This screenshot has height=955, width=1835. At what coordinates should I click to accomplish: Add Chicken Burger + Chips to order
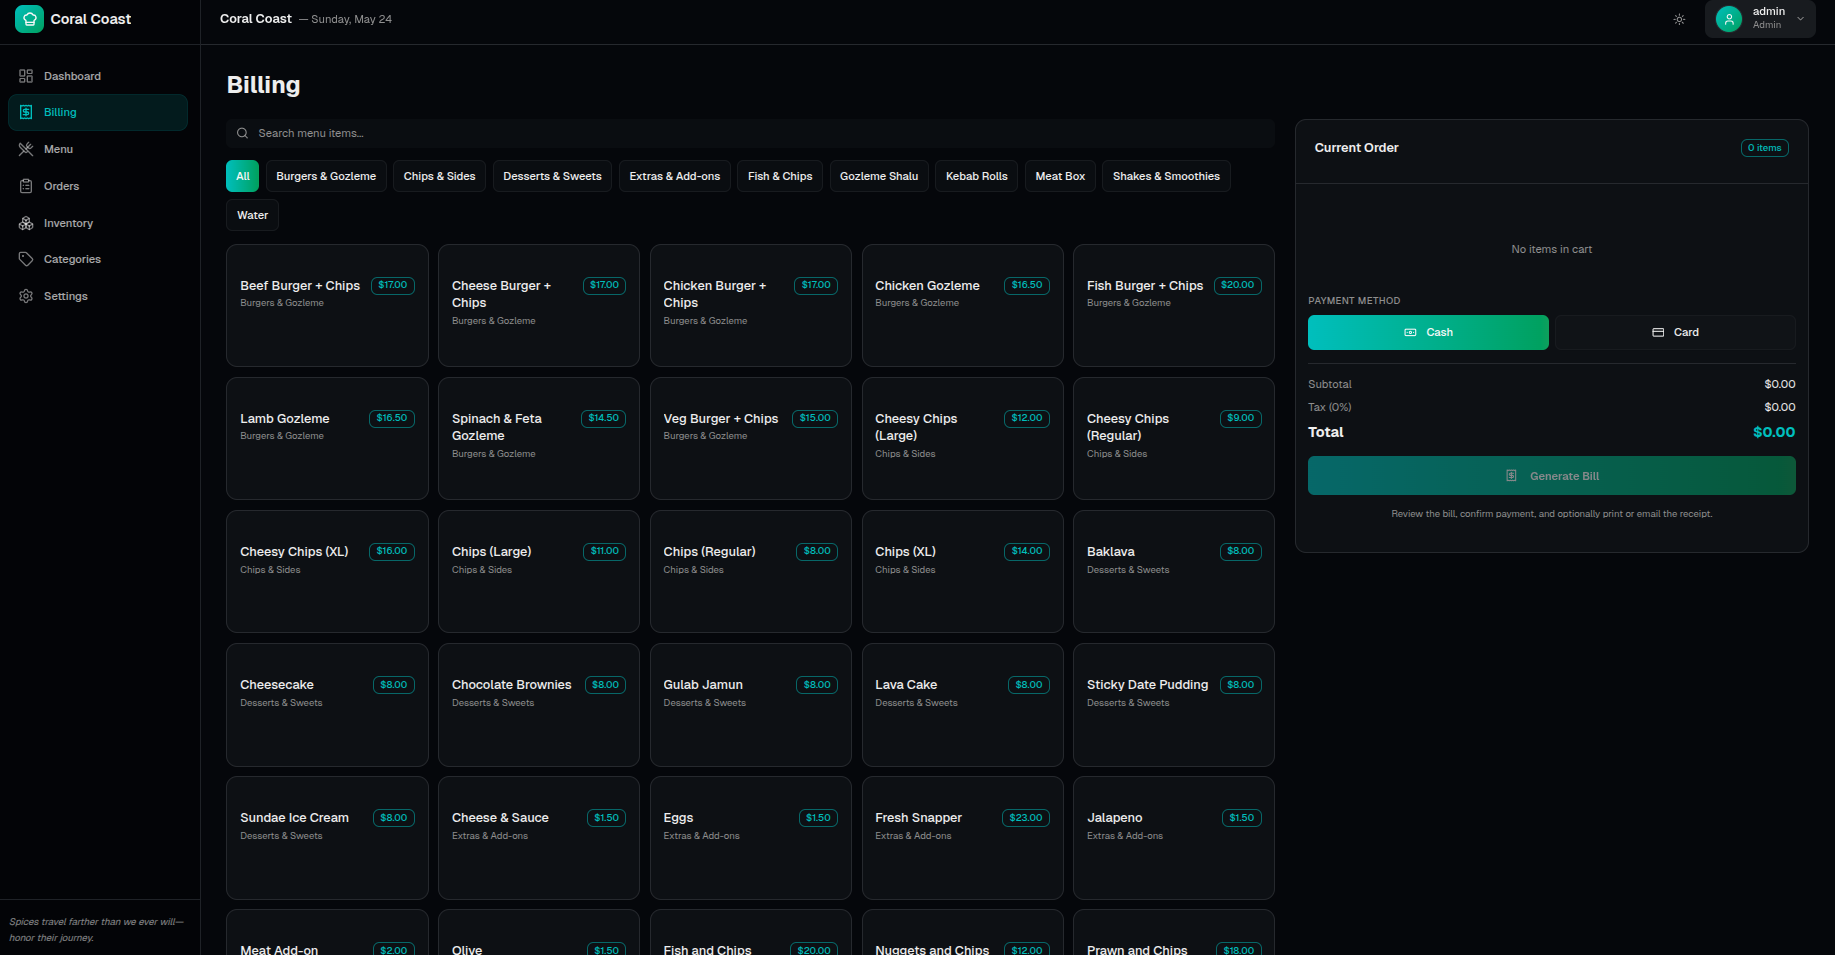pos(751,305)
